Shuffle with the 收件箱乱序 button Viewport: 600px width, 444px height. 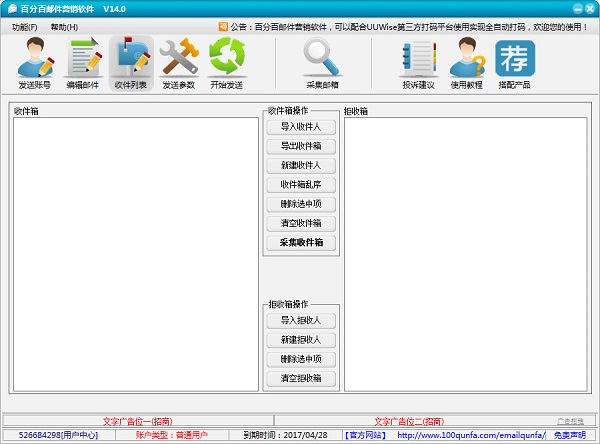pyautogui.click(x=301, y=185)
